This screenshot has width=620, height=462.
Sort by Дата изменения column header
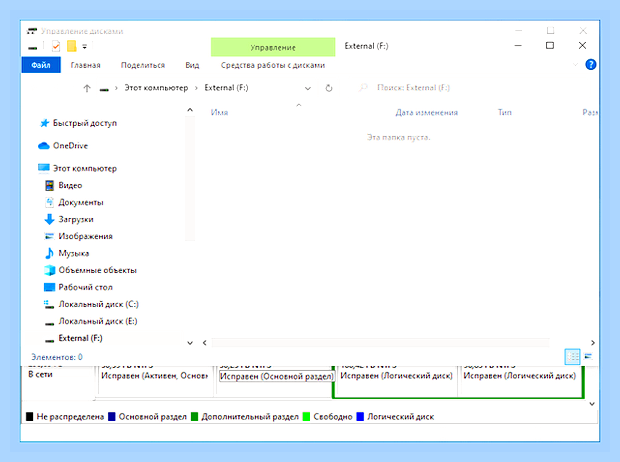click(427, 113)
